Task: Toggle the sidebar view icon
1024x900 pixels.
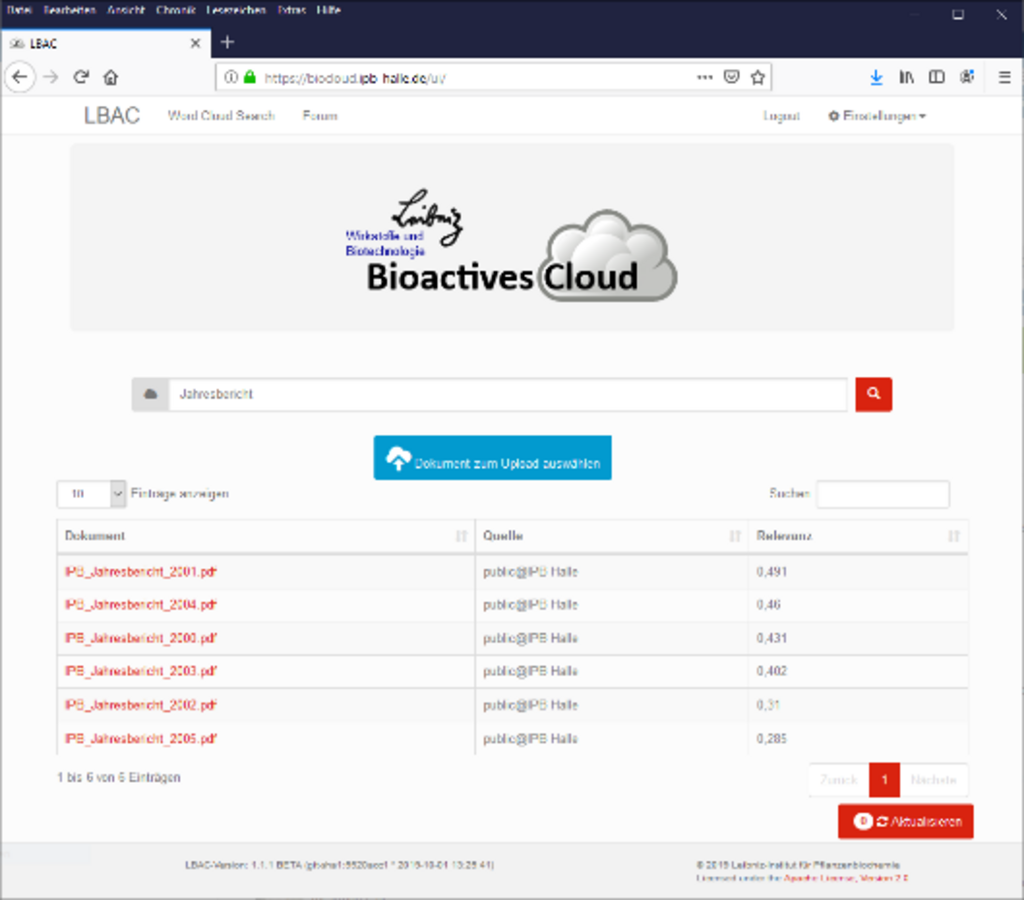Action: pos(936,77)
